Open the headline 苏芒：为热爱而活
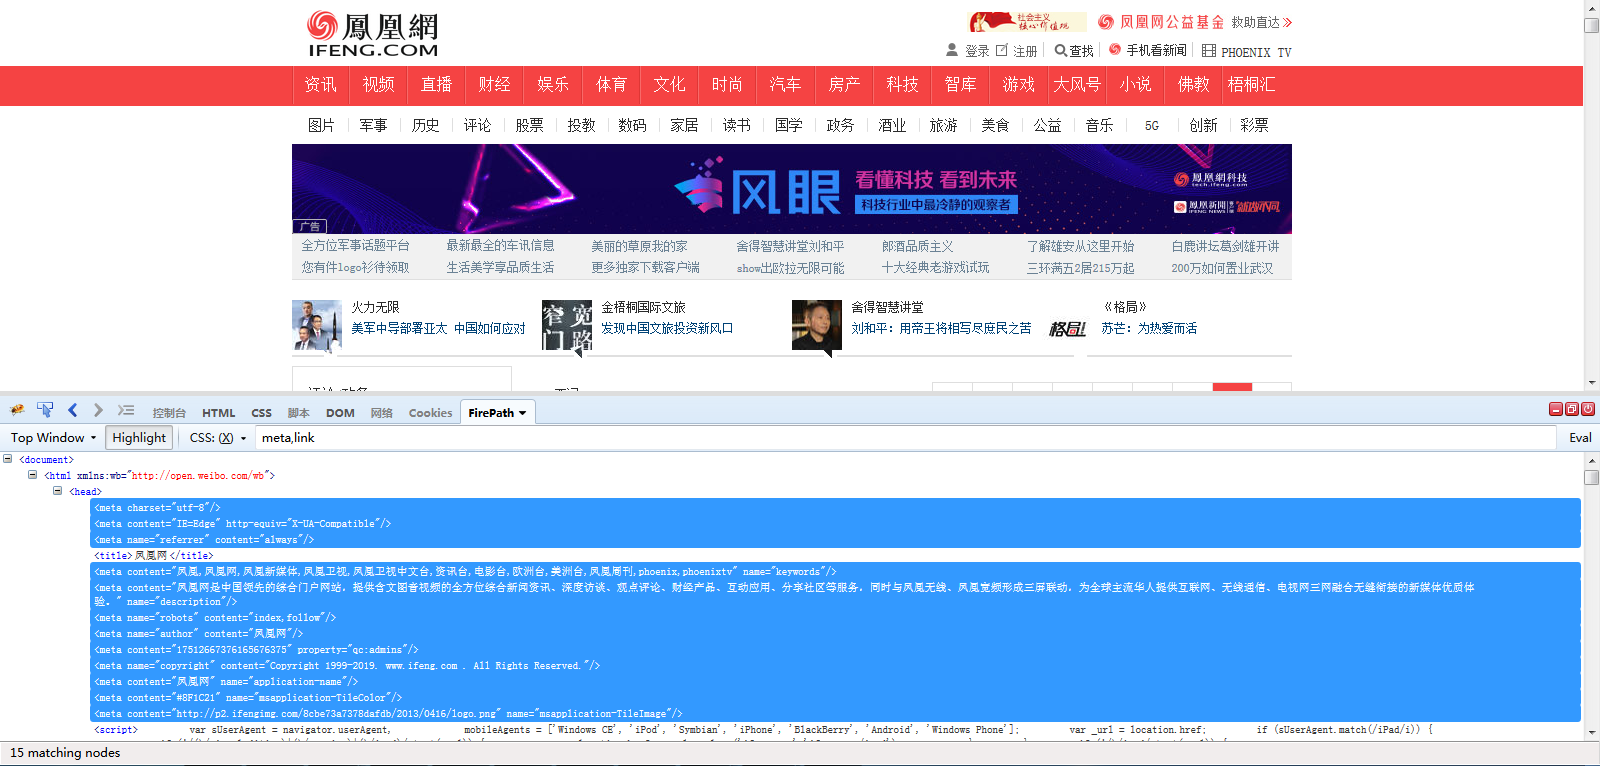Viewport: 1600px width, 766px height. [x=1149, y=328]
